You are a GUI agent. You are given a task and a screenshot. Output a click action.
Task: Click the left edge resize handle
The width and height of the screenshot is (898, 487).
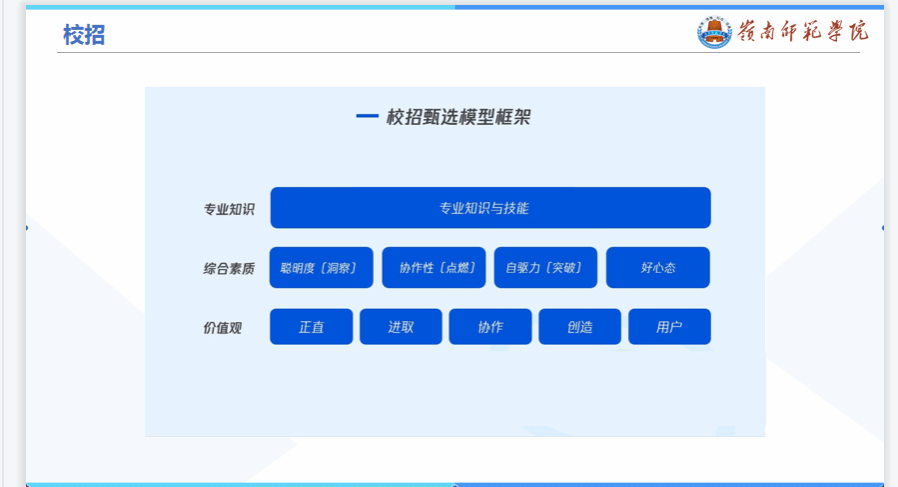click(26, 228)
